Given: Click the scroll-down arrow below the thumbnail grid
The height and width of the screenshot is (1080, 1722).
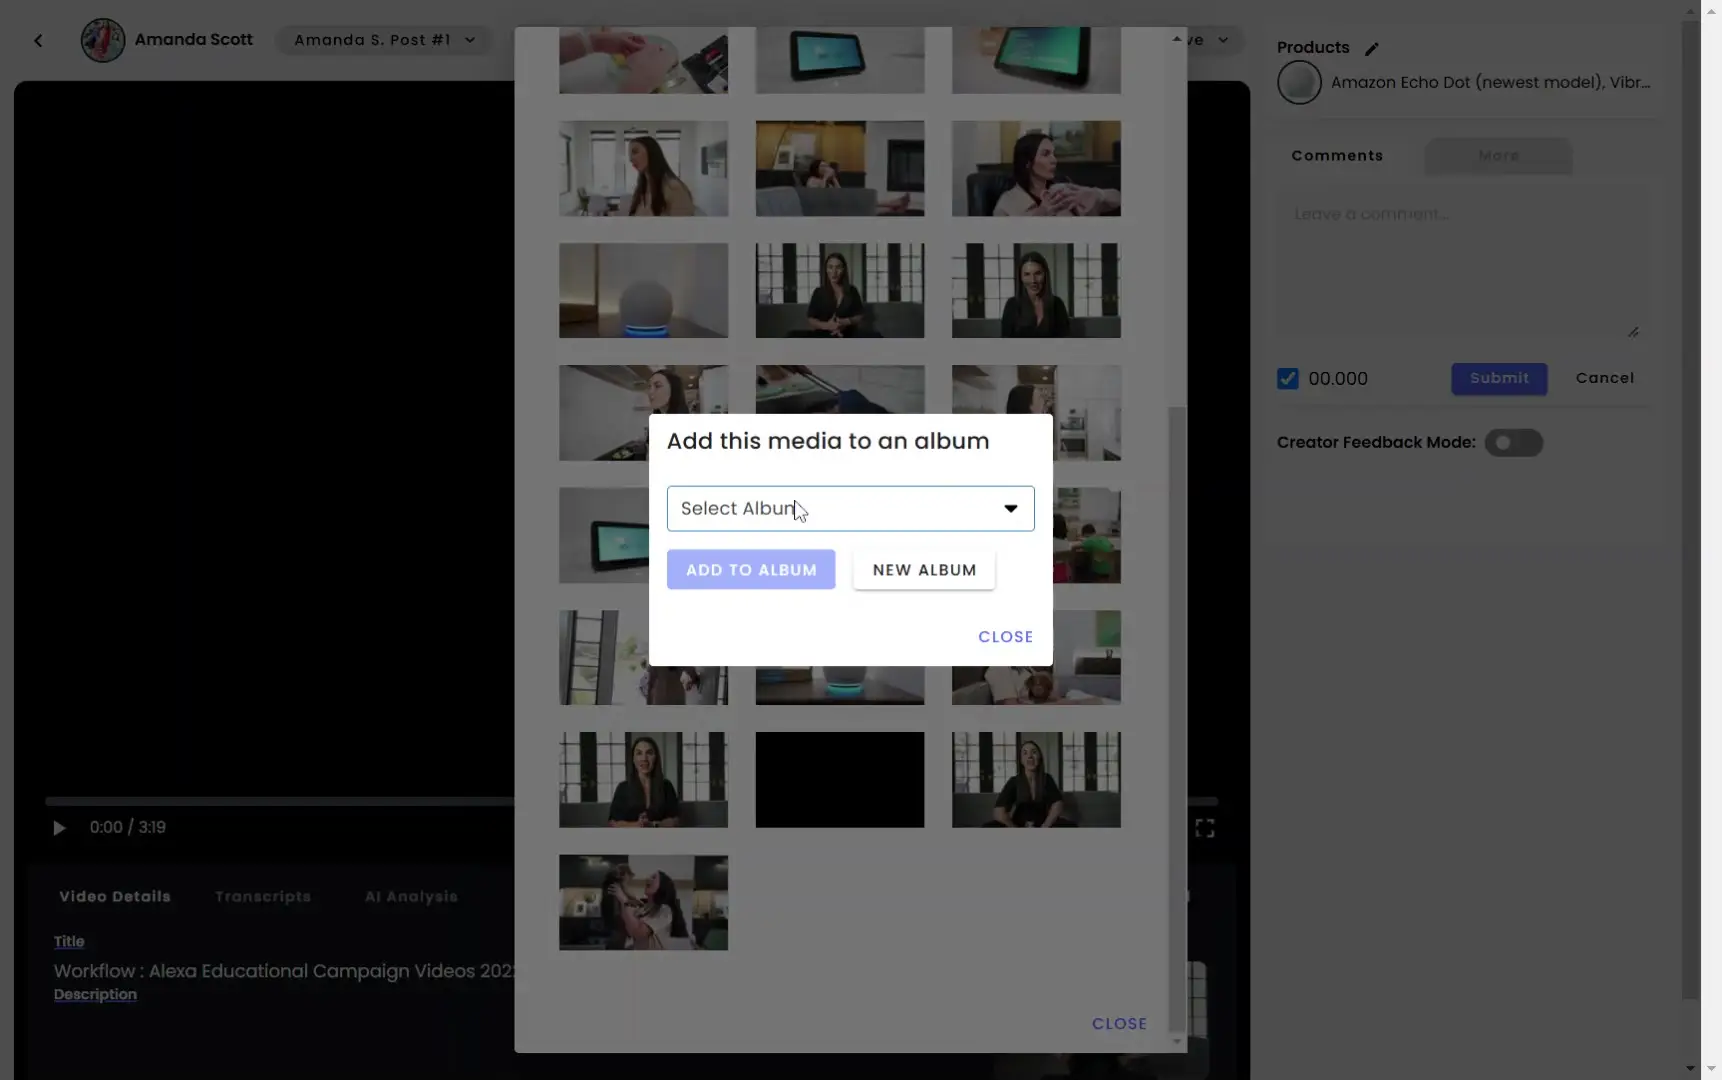Looking at the screenshot, I should coord(1176,1042).
